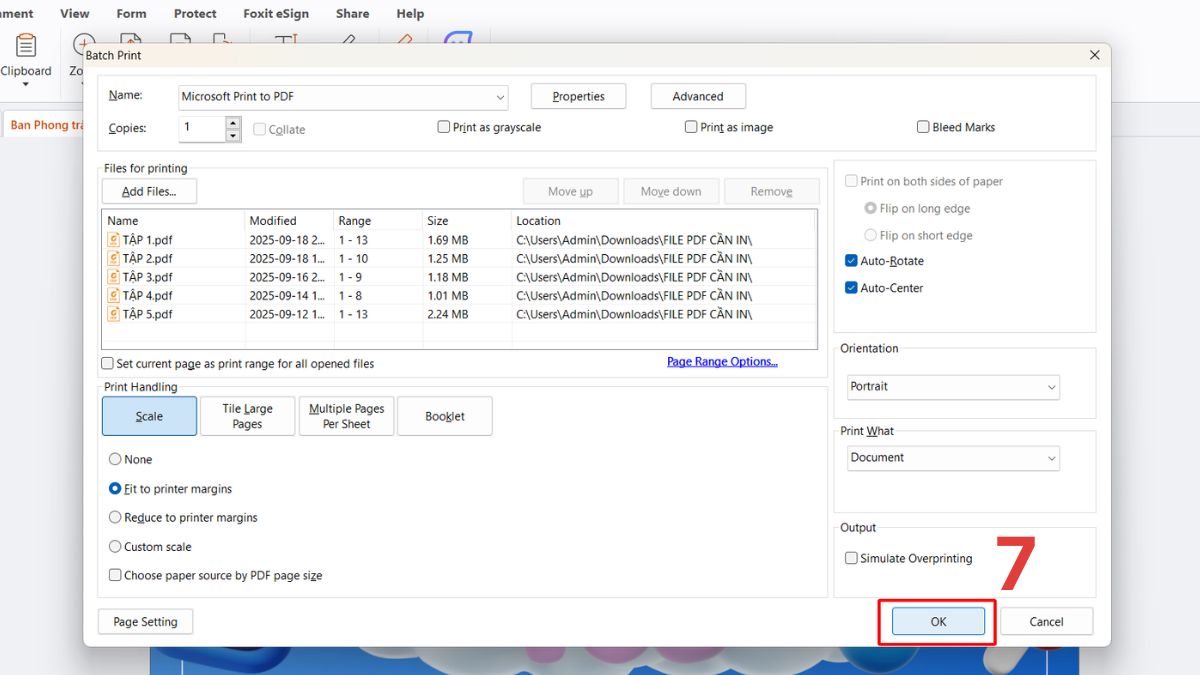This screenshot has width=1200, height=675.
Task: Click in the Copies number field
Action: (202, 128)
